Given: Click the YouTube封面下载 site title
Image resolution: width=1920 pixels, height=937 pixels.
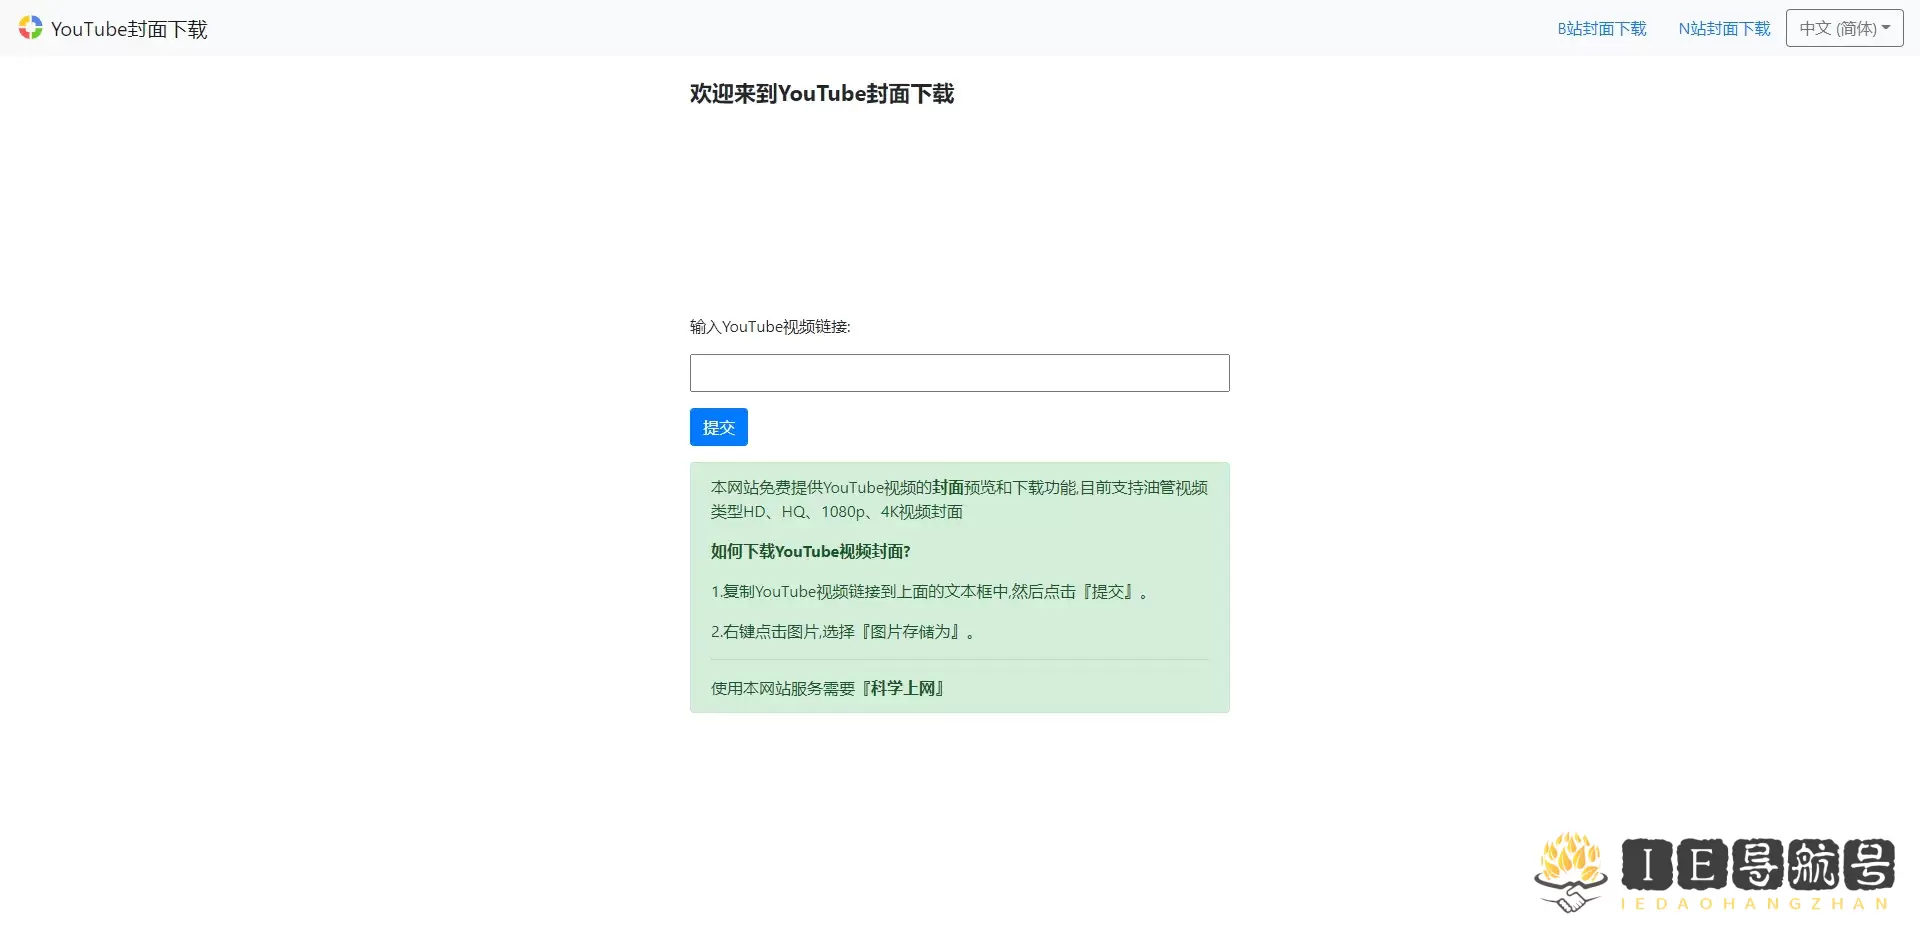Looking at the screenshot, I should pos(130,29).
